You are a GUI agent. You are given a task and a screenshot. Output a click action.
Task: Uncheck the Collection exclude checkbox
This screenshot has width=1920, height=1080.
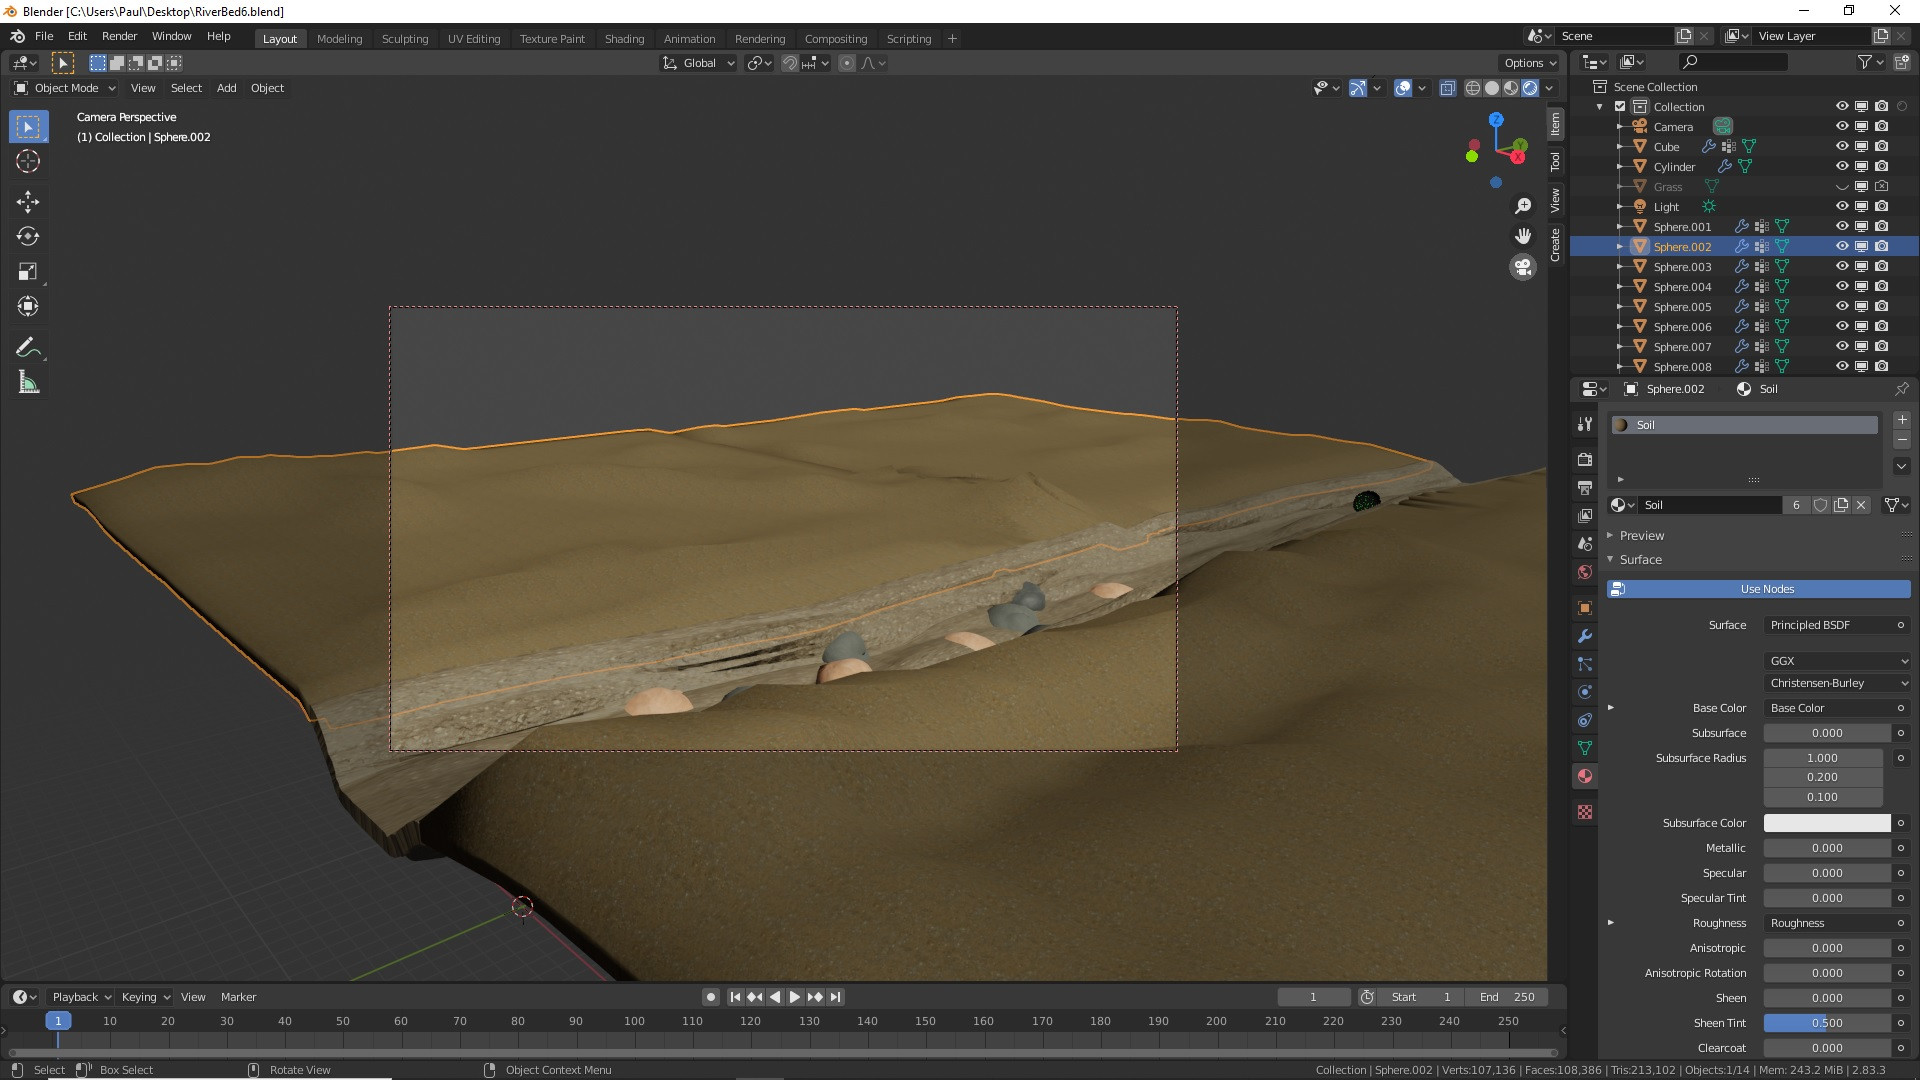click(1620, 107)
